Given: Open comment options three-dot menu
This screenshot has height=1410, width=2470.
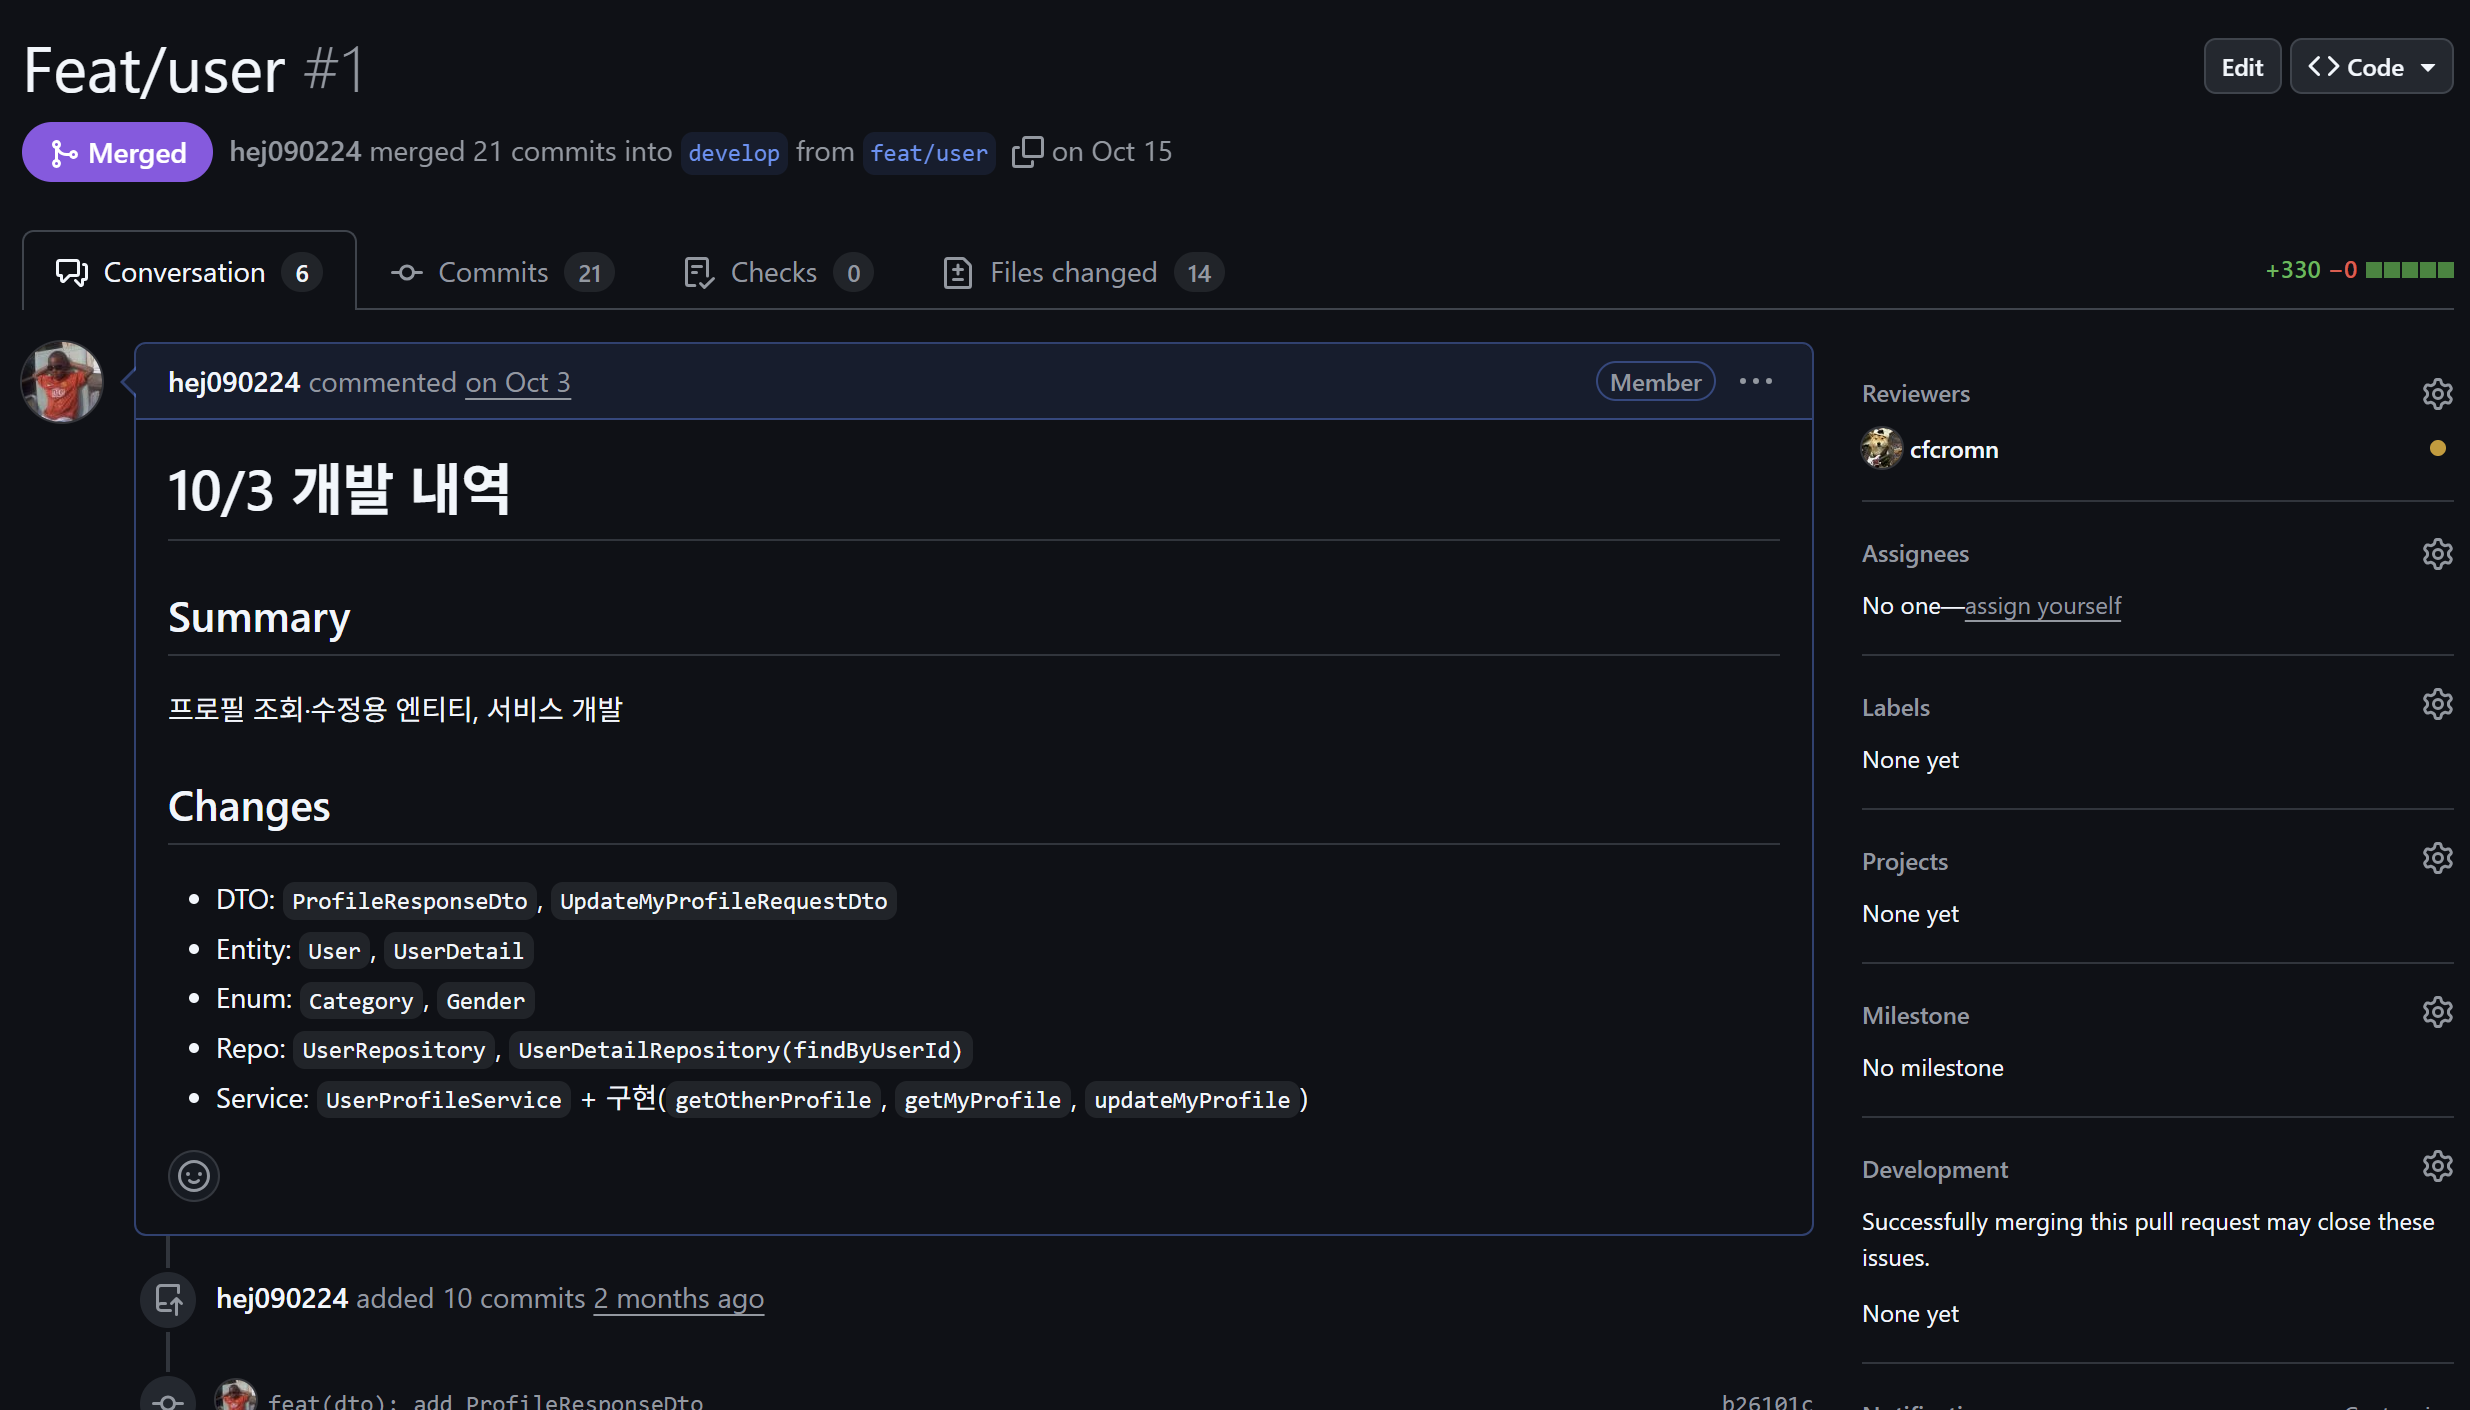Looking at the screenshot, I should pos(1756,382).
